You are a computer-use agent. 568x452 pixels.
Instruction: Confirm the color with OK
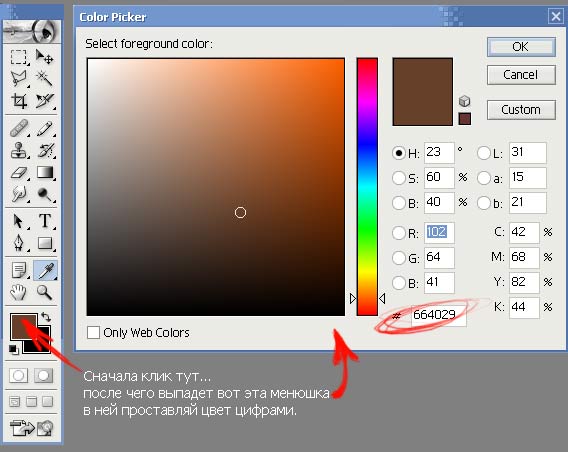[521, 47]
